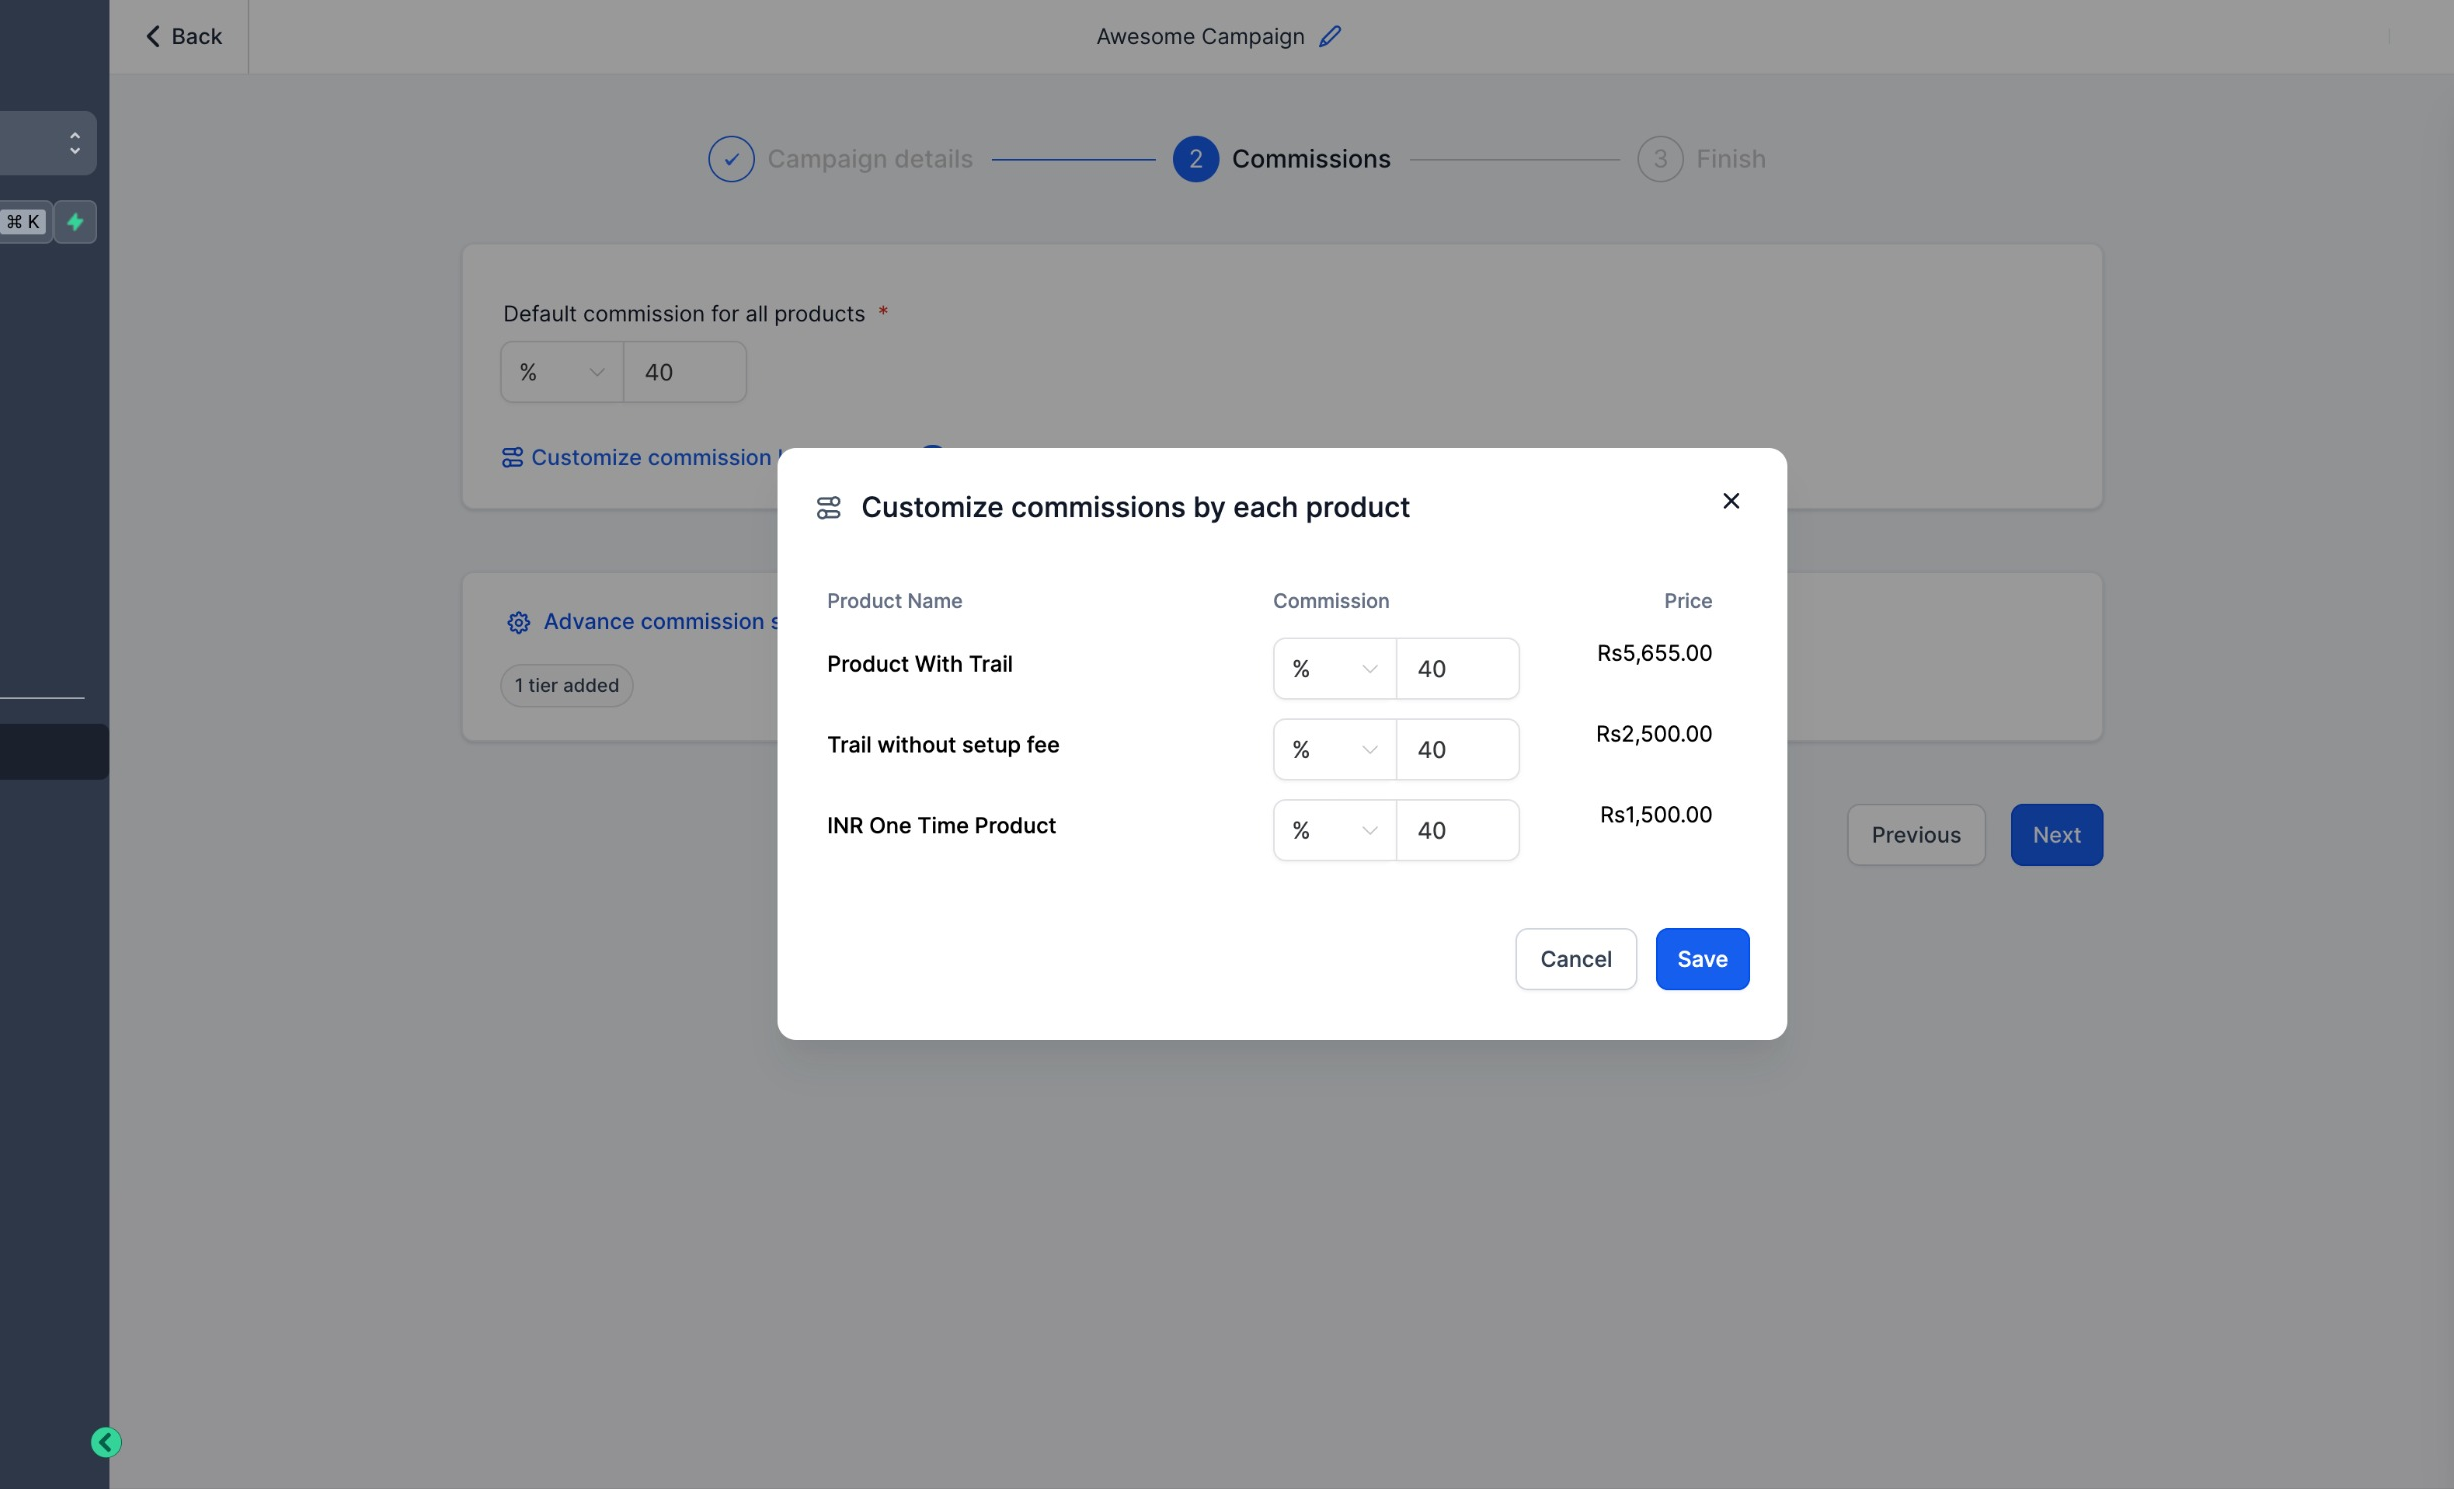Image resolution: width=2454 pixels, height=1489 pixels.
Task: Close the customize commissions dialog
Action: point(1731,501)
